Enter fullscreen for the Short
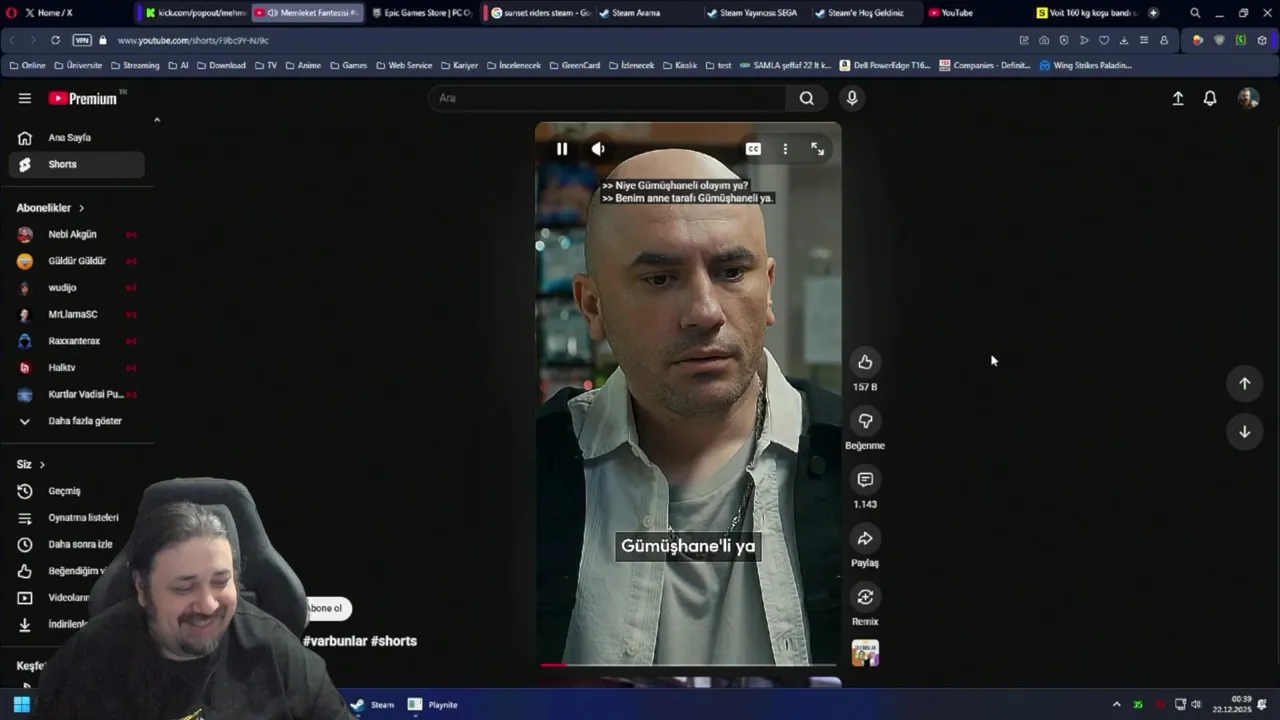Viewport: 1280px width, 720px height. (817, 149)
